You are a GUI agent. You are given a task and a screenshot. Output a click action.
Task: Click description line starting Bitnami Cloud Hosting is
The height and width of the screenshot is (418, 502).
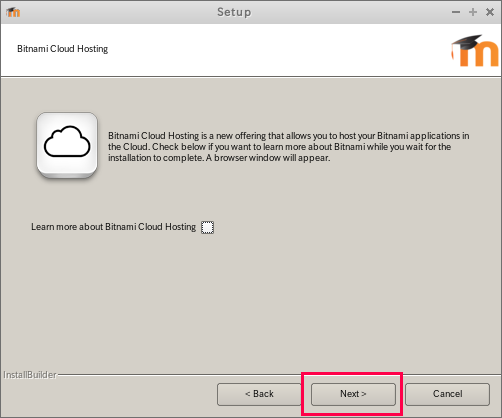click(289, 136)
